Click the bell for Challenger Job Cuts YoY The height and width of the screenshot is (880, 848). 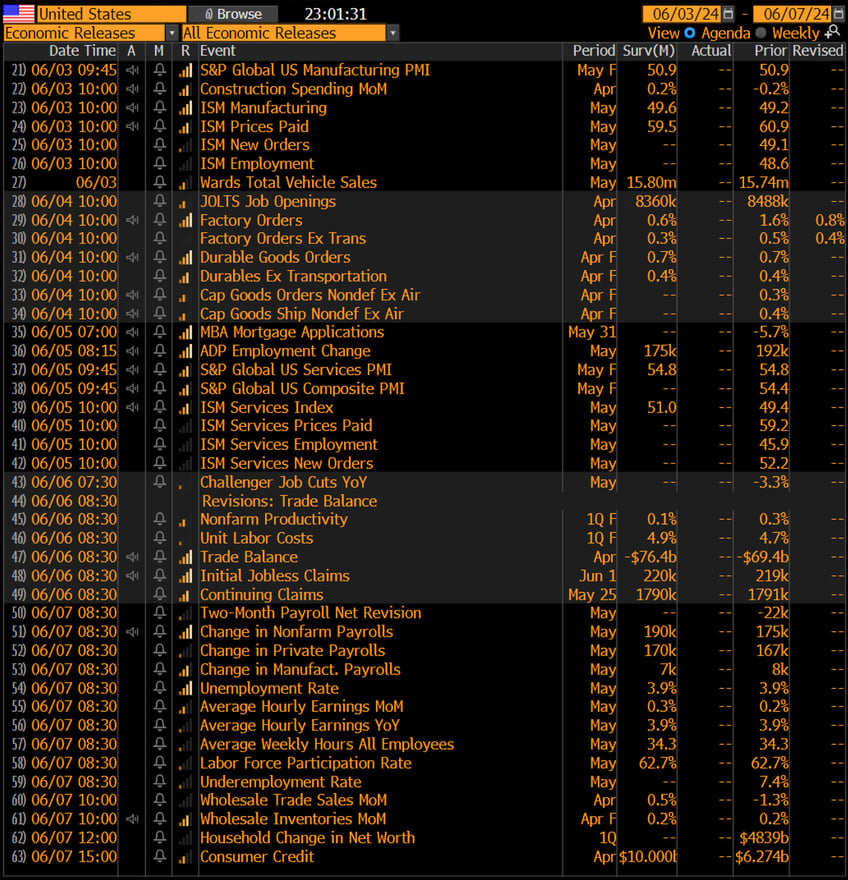tap(160, 482)
